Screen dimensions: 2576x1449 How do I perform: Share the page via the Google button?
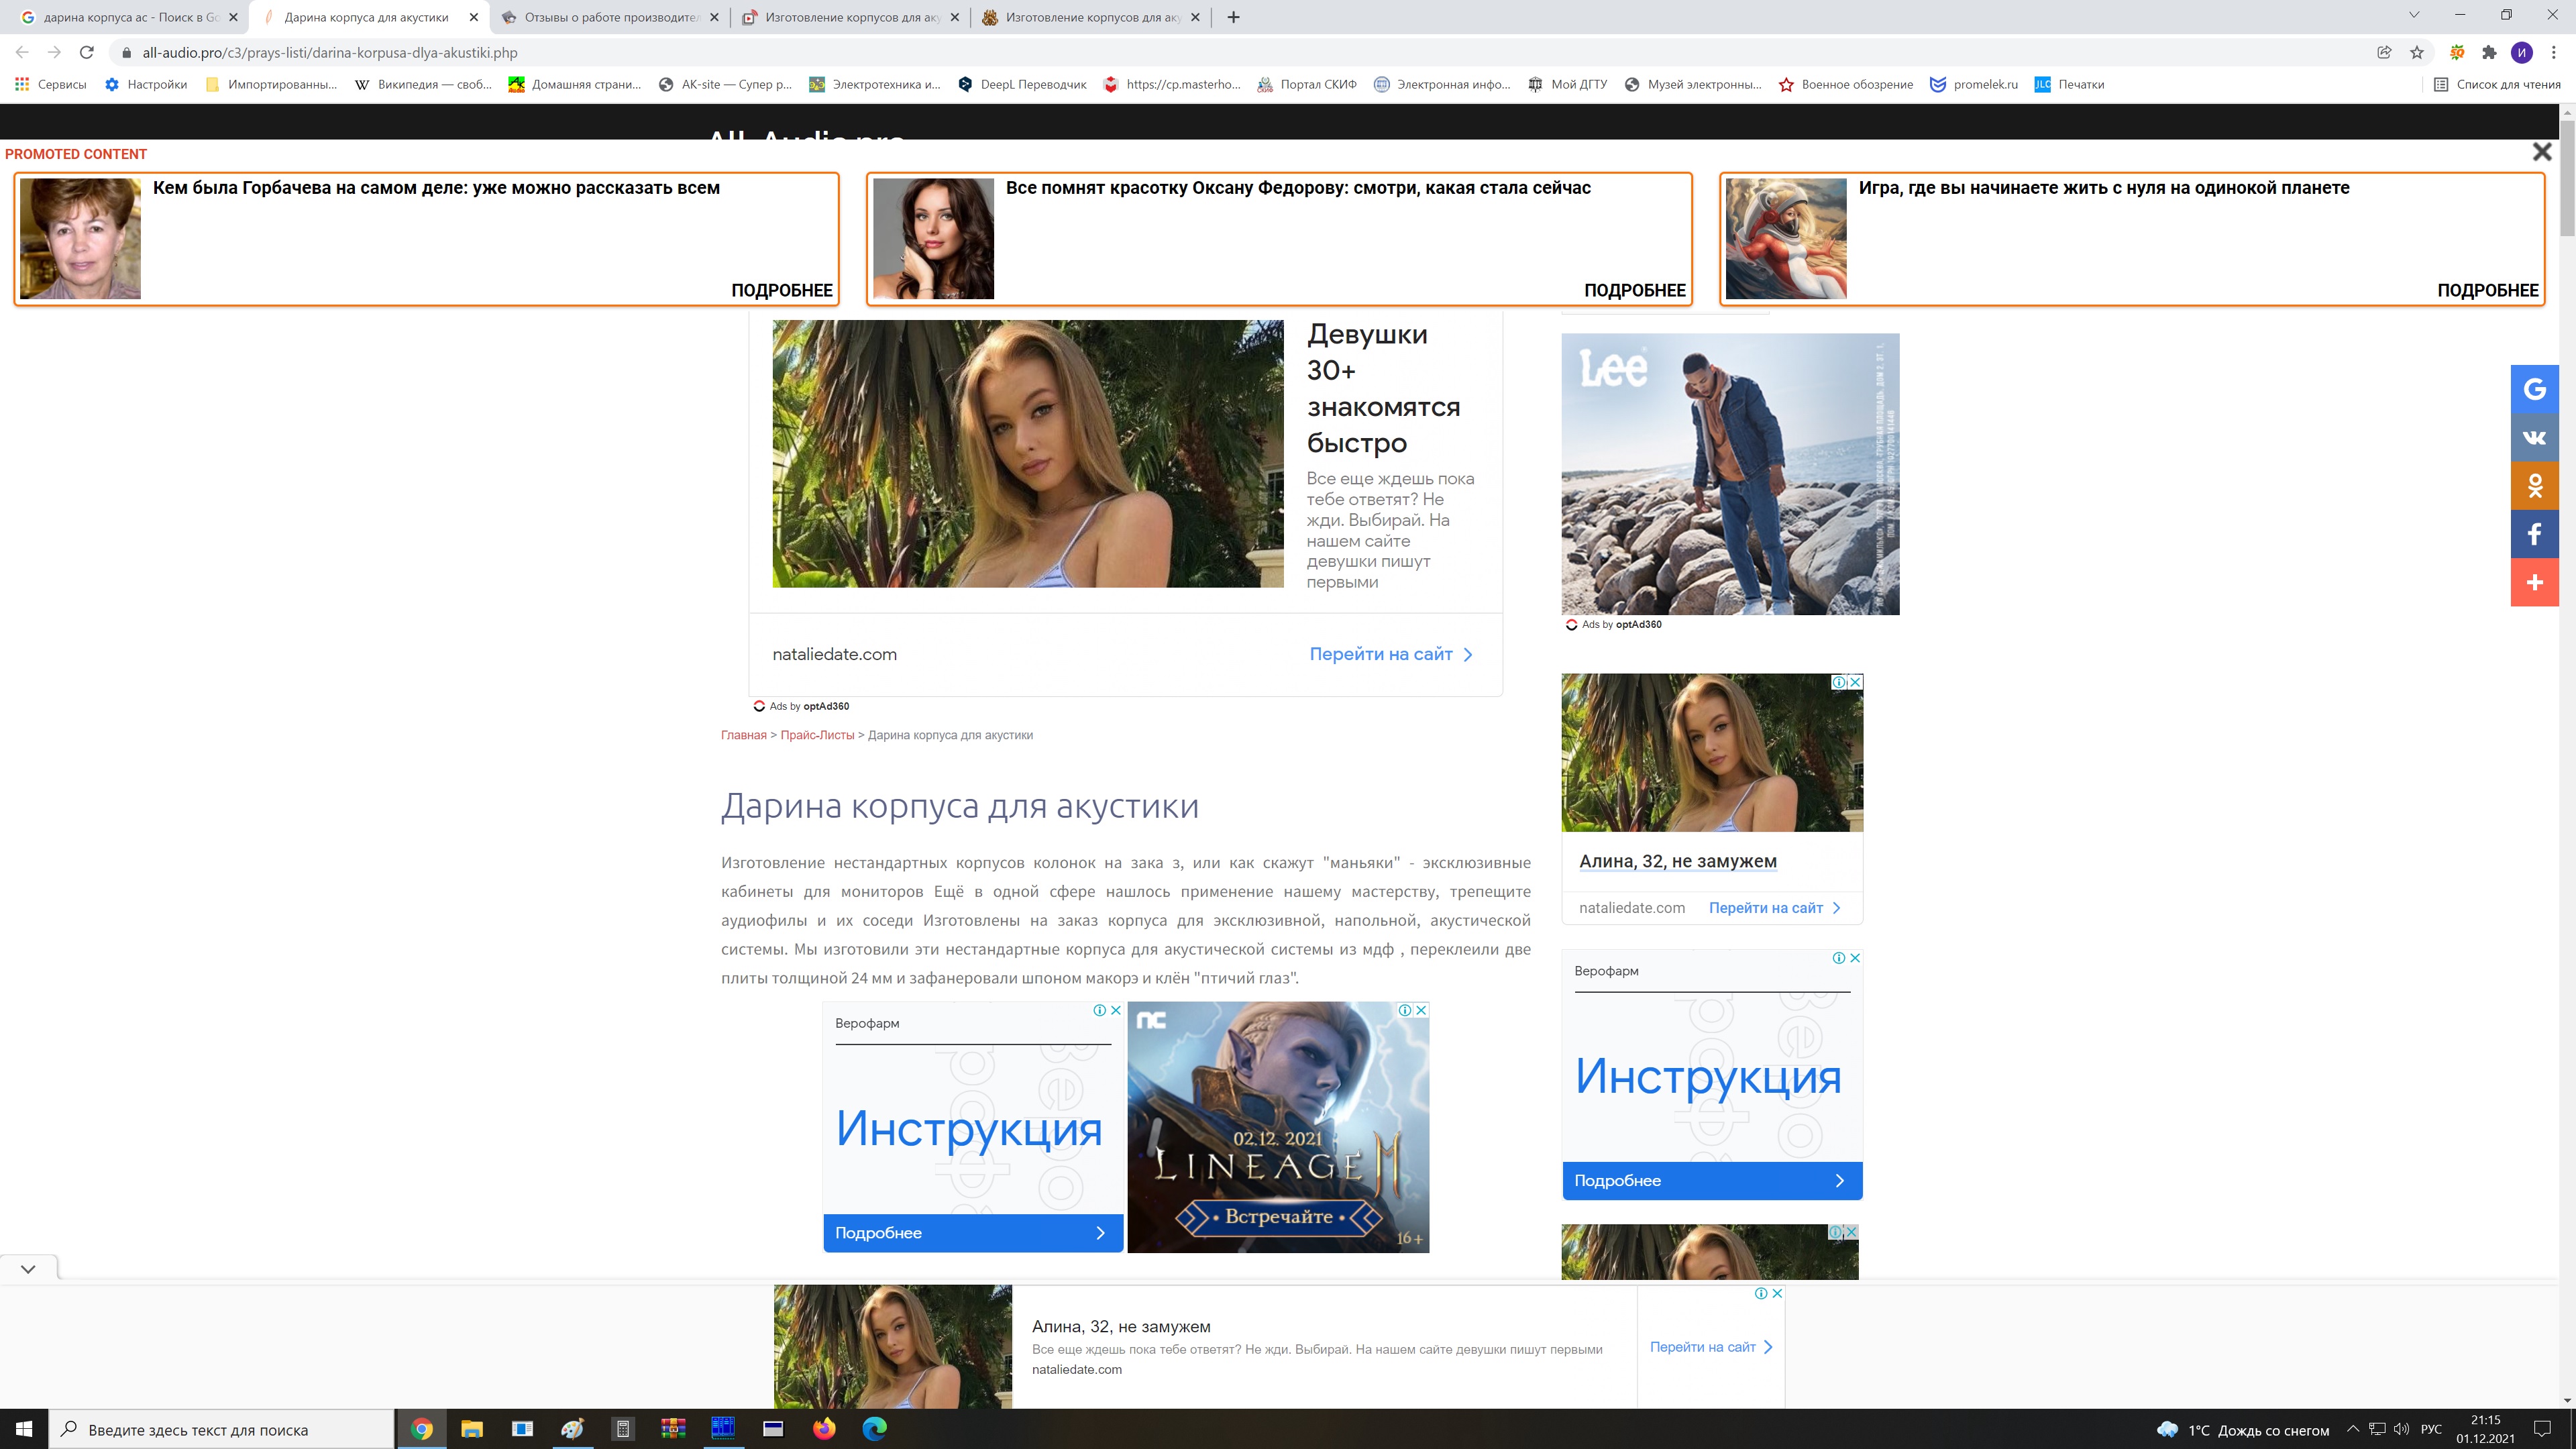[2534, 389]
